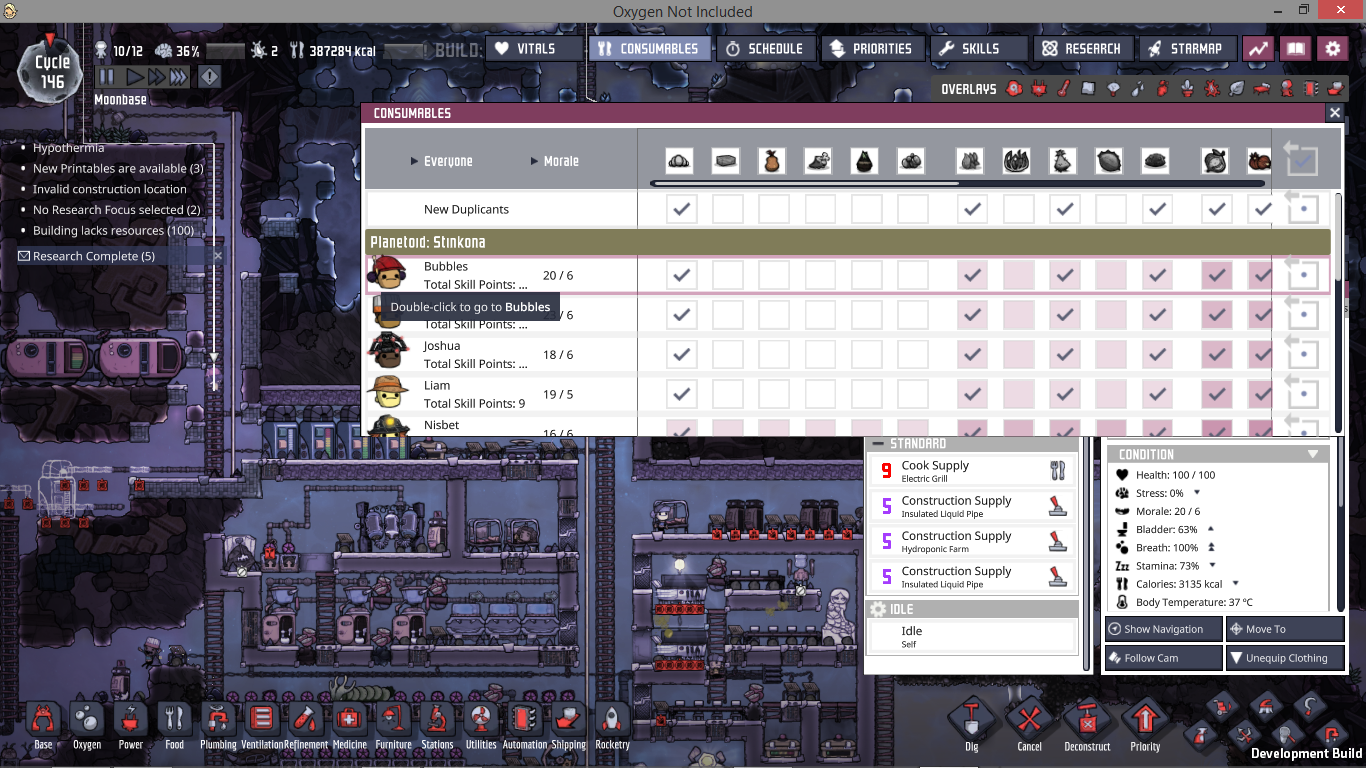The image size is (1366, 768).
Task: Uncheck first food checkbox for Liam
Action: pos(681,394)
